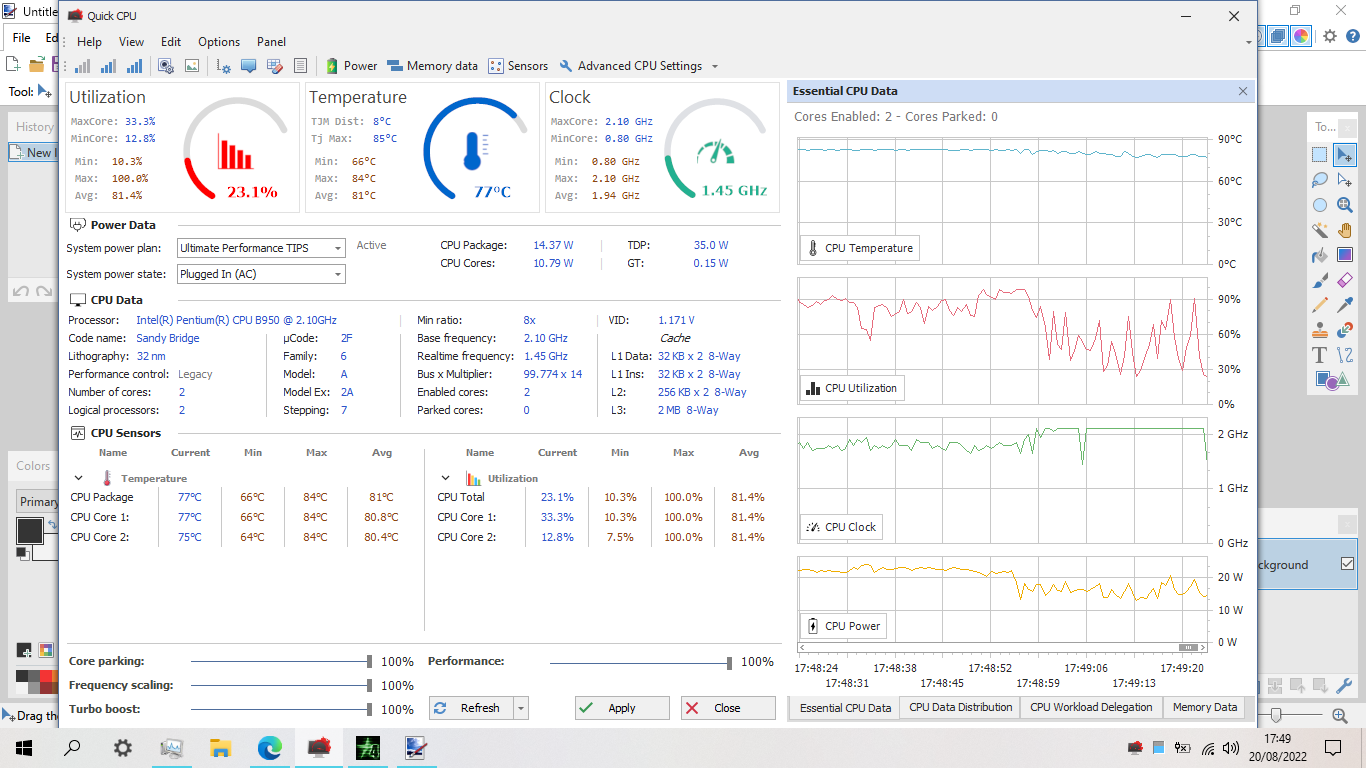
Task: Click the CPU Power chart label
Action: point(843,626)
